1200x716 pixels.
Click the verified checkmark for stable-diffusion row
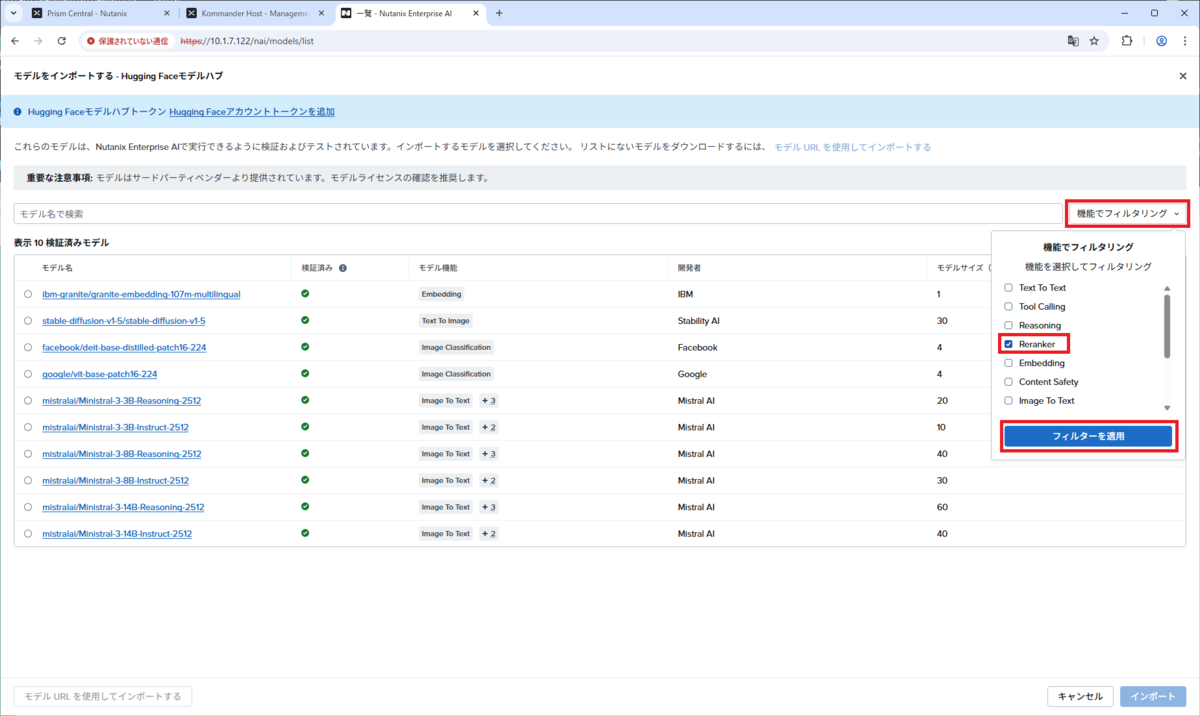[305, 321]
